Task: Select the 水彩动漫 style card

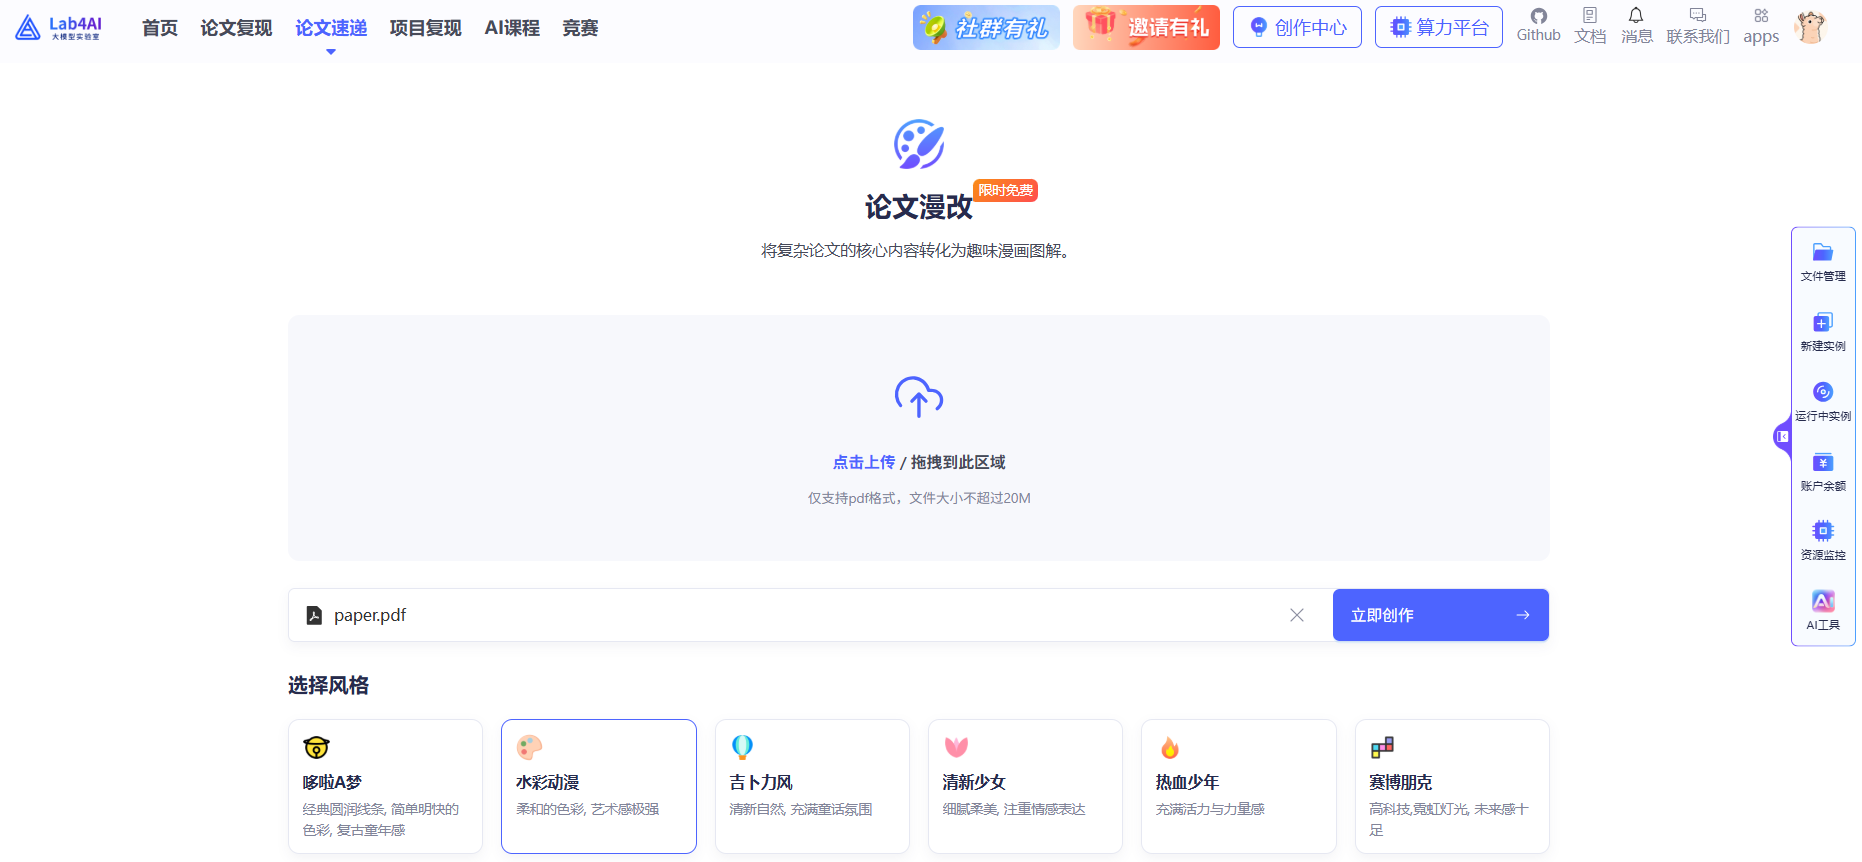Action: [x=599, y=786]
